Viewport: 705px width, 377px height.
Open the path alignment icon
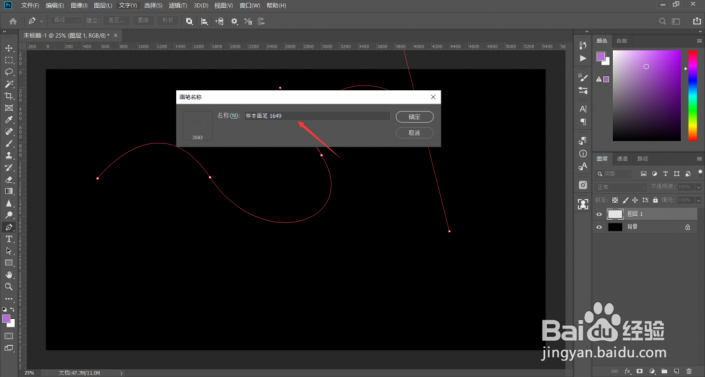(204, 21)
